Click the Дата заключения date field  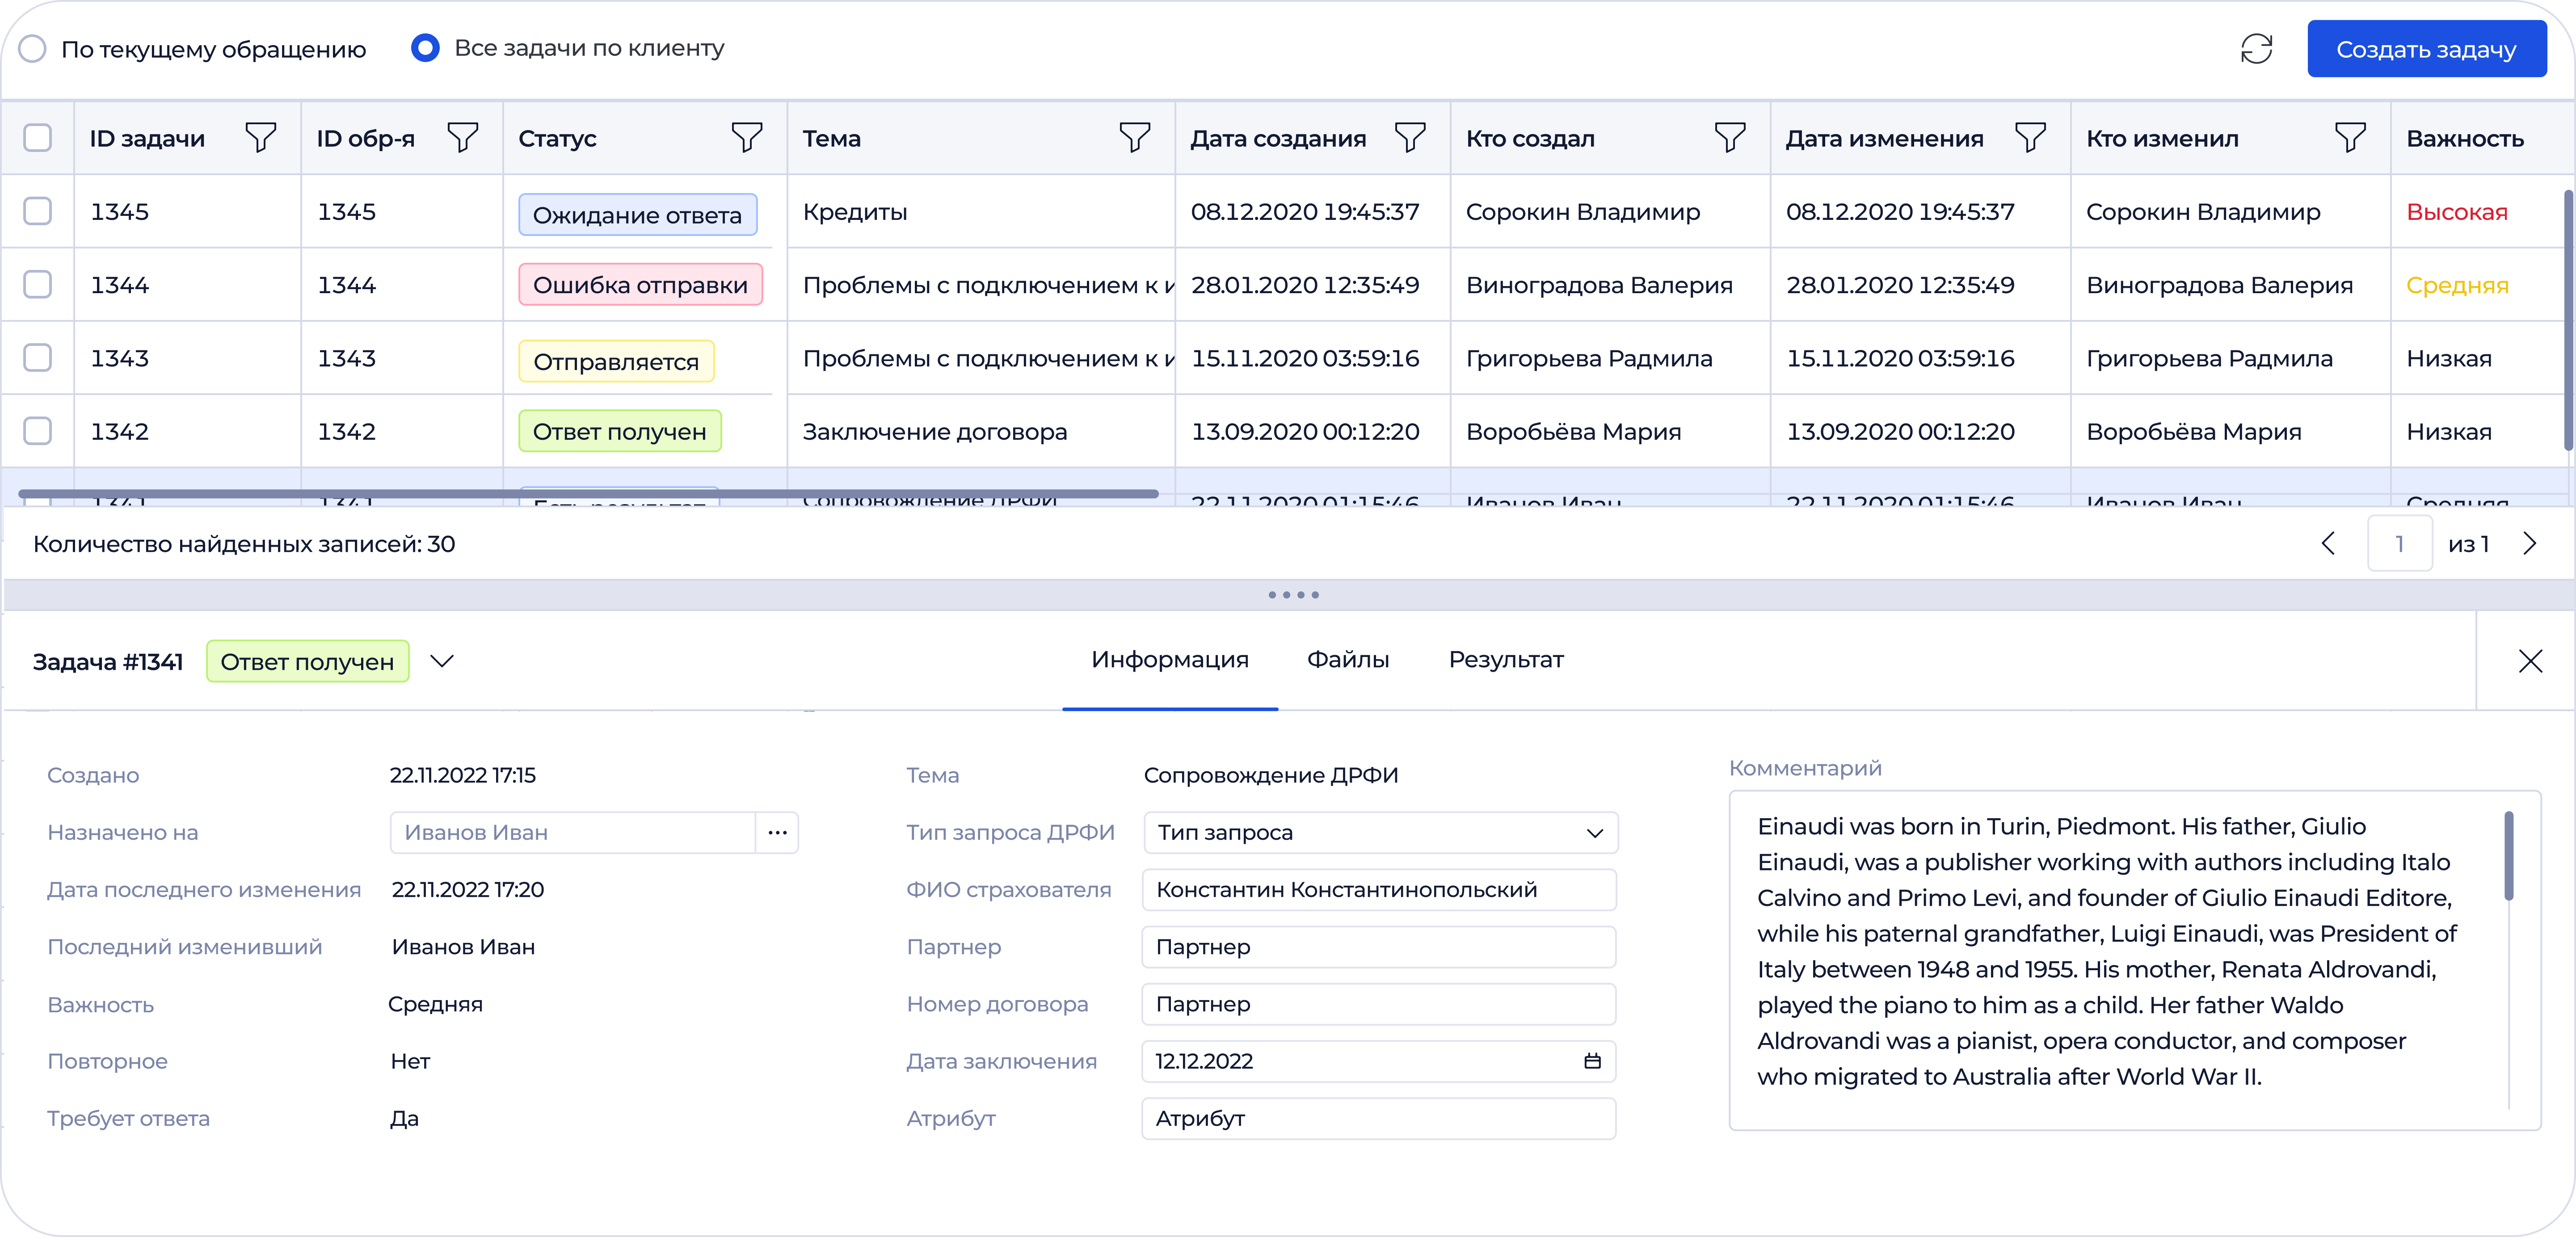(1379, 1061)
